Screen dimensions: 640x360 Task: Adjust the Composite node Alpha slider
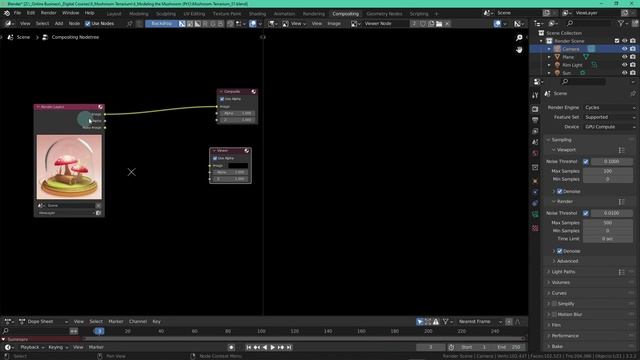[238, 113]
